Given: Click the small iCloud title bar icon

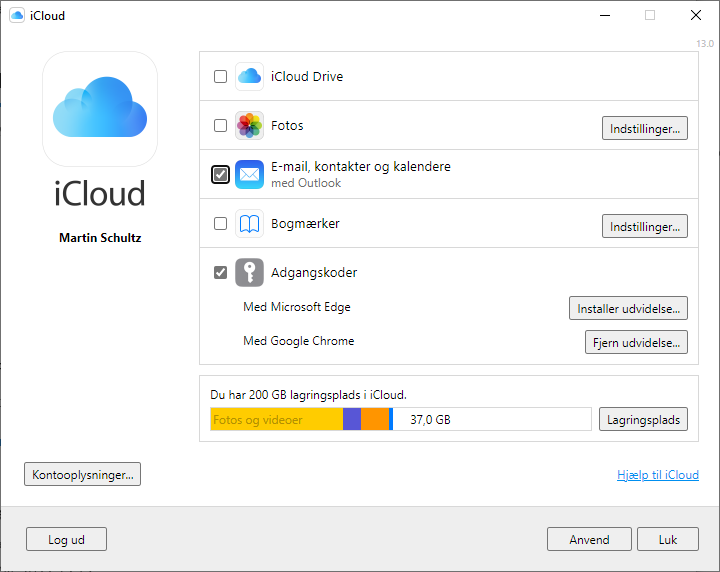Looking at the screenshot, I should (x=17, y=16).
